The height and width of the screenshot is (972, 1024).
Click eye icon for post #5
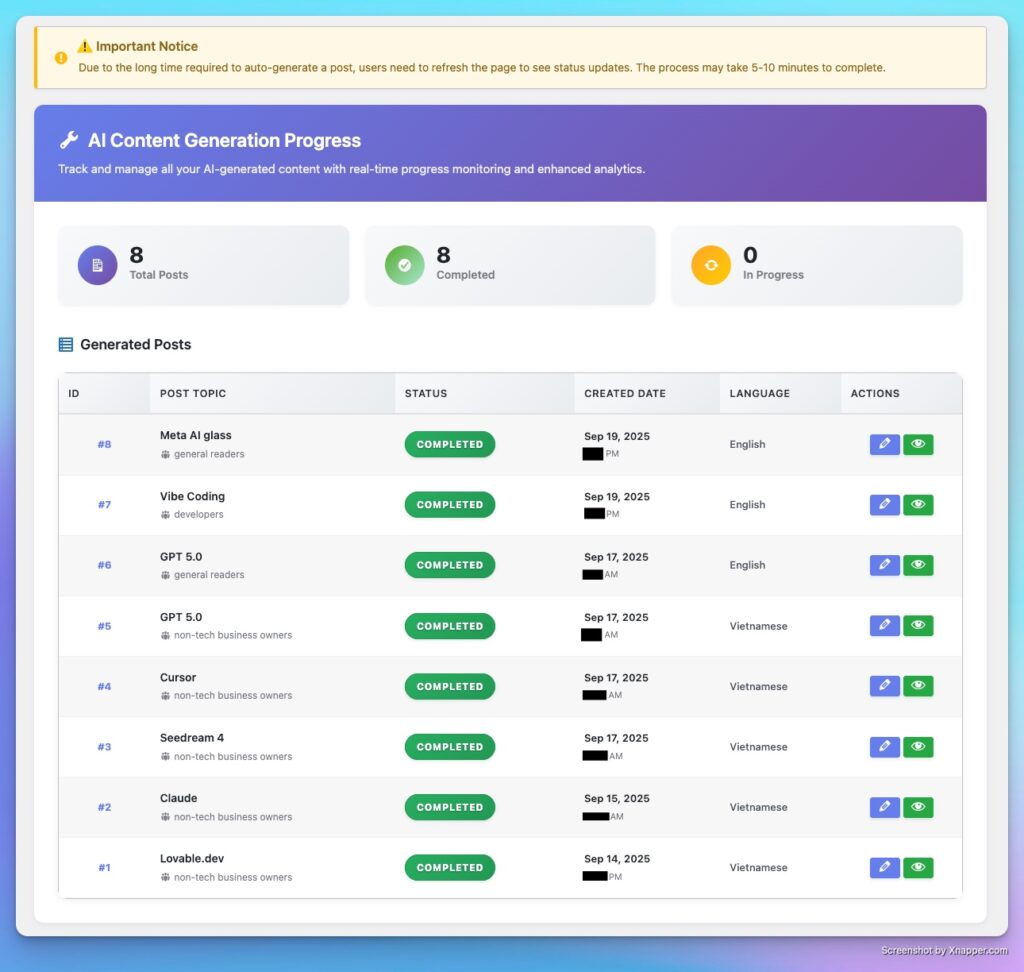[x=918, y=626]
